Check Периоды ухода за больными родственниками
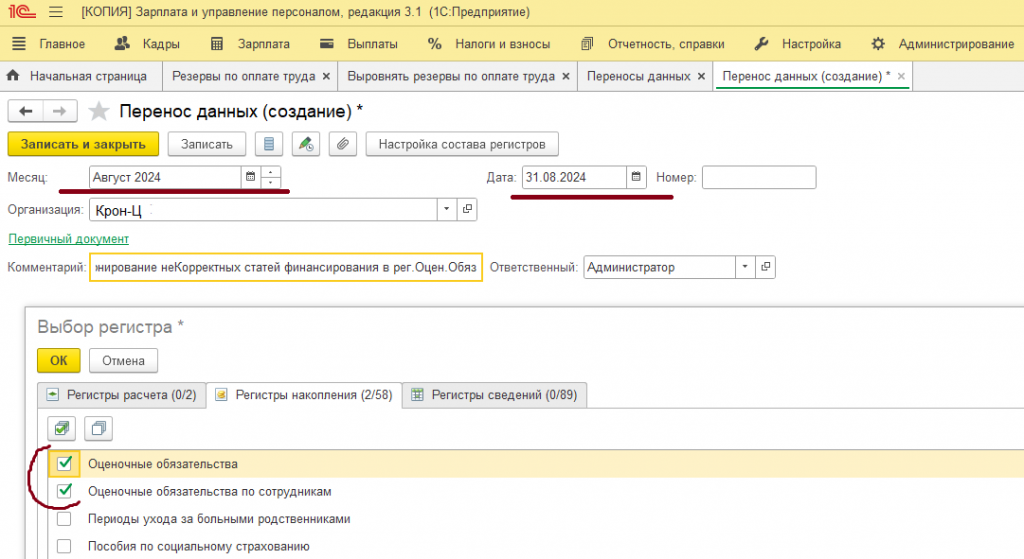 click(x=64, y=519)
